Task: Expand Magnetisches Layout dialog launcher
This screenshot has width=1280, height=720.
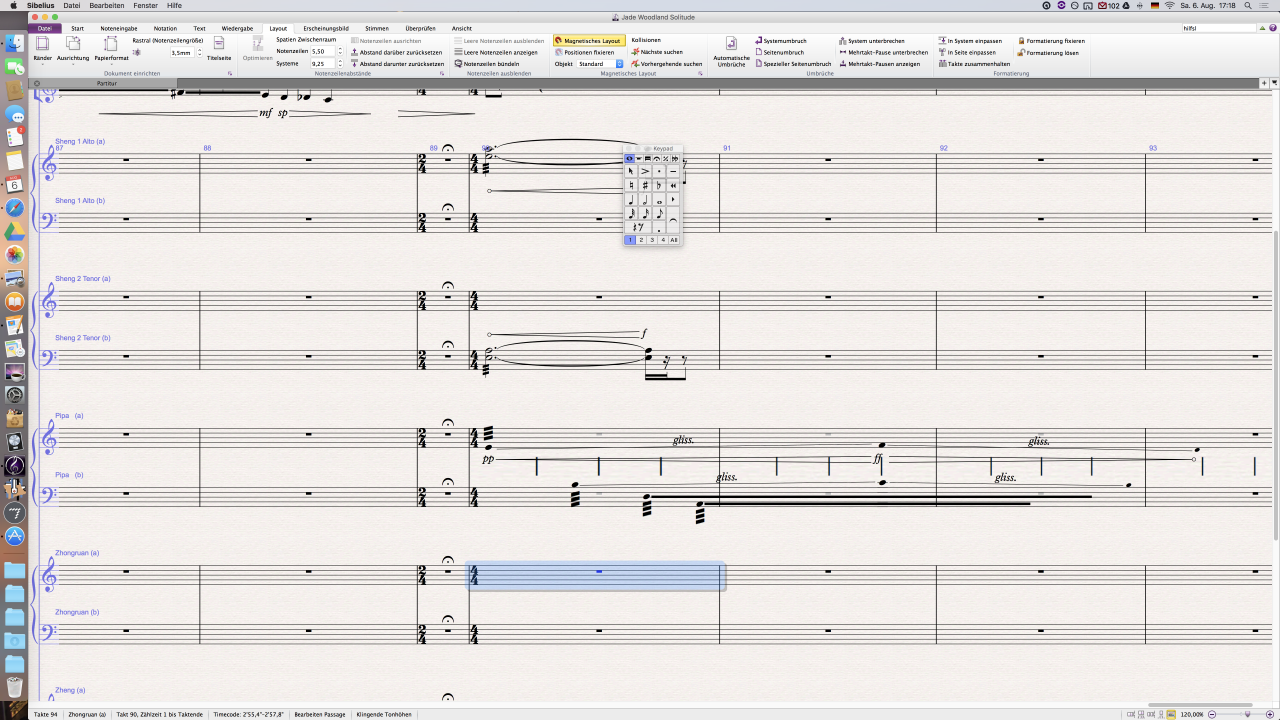Action: (x=699, y=73)
